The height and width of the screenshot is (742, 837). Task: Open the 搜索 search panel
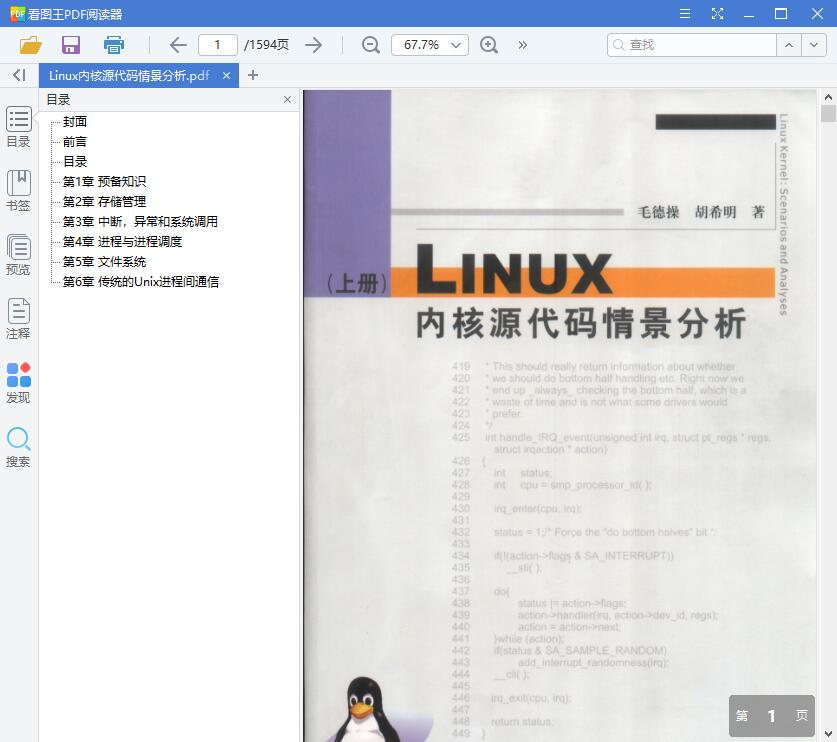coord(19,447)
